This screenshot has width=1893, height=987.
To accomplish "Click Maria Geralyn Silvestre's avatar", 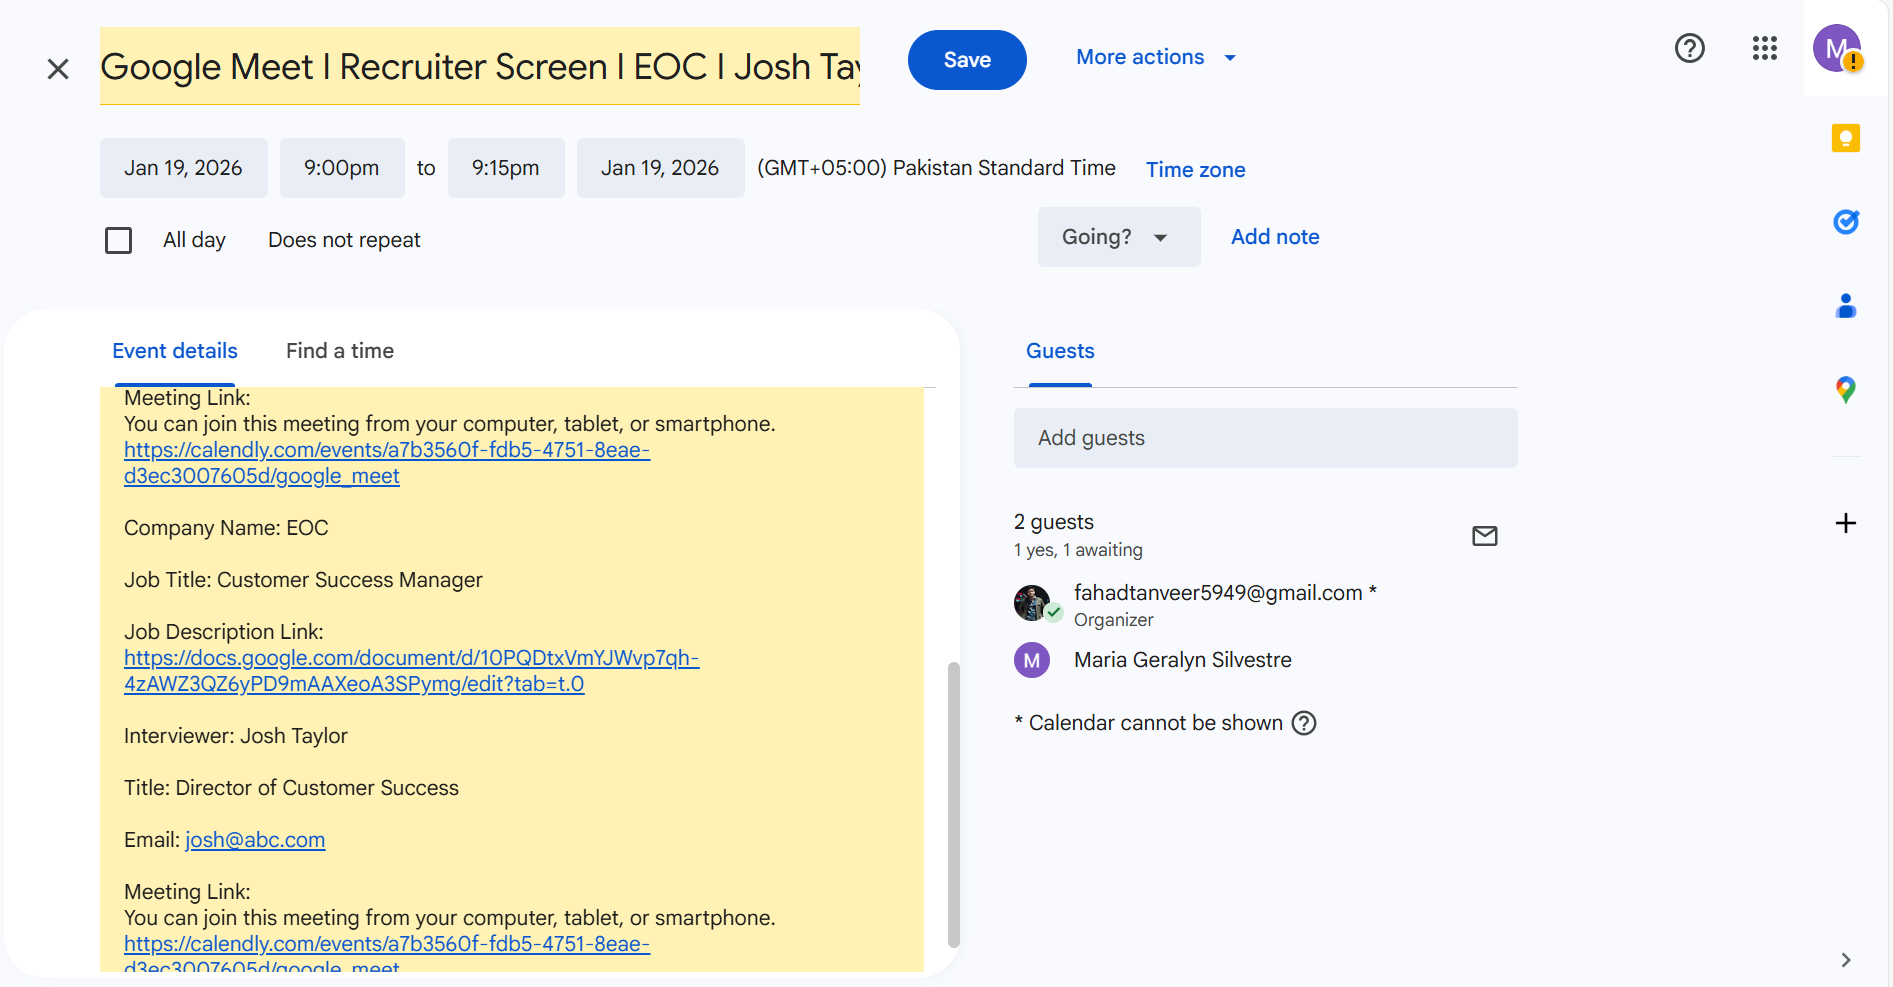I will 1032,660.
